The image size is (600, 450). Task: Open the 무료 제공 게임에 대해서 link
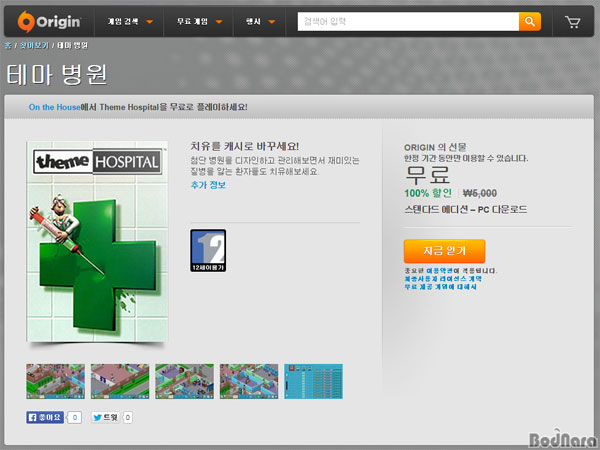tap(440, 287)
